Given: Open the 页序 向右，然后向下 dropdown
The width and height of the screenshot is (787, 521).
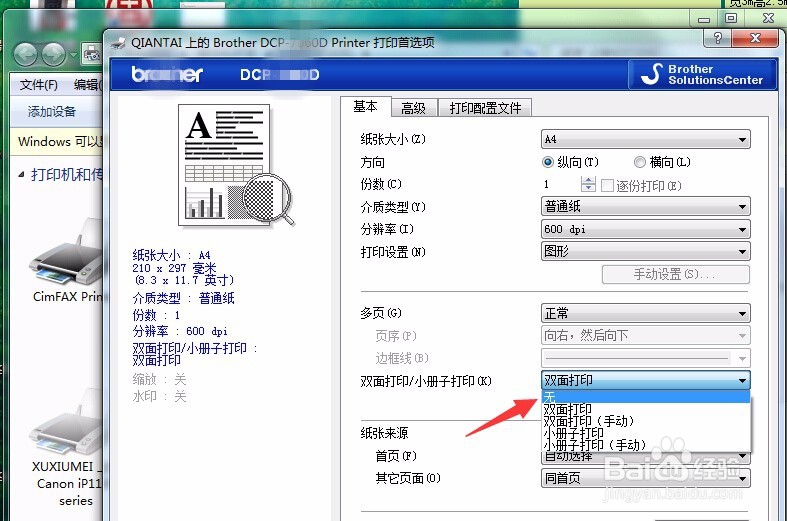Looking at the screenshot, I should (645, 335).
